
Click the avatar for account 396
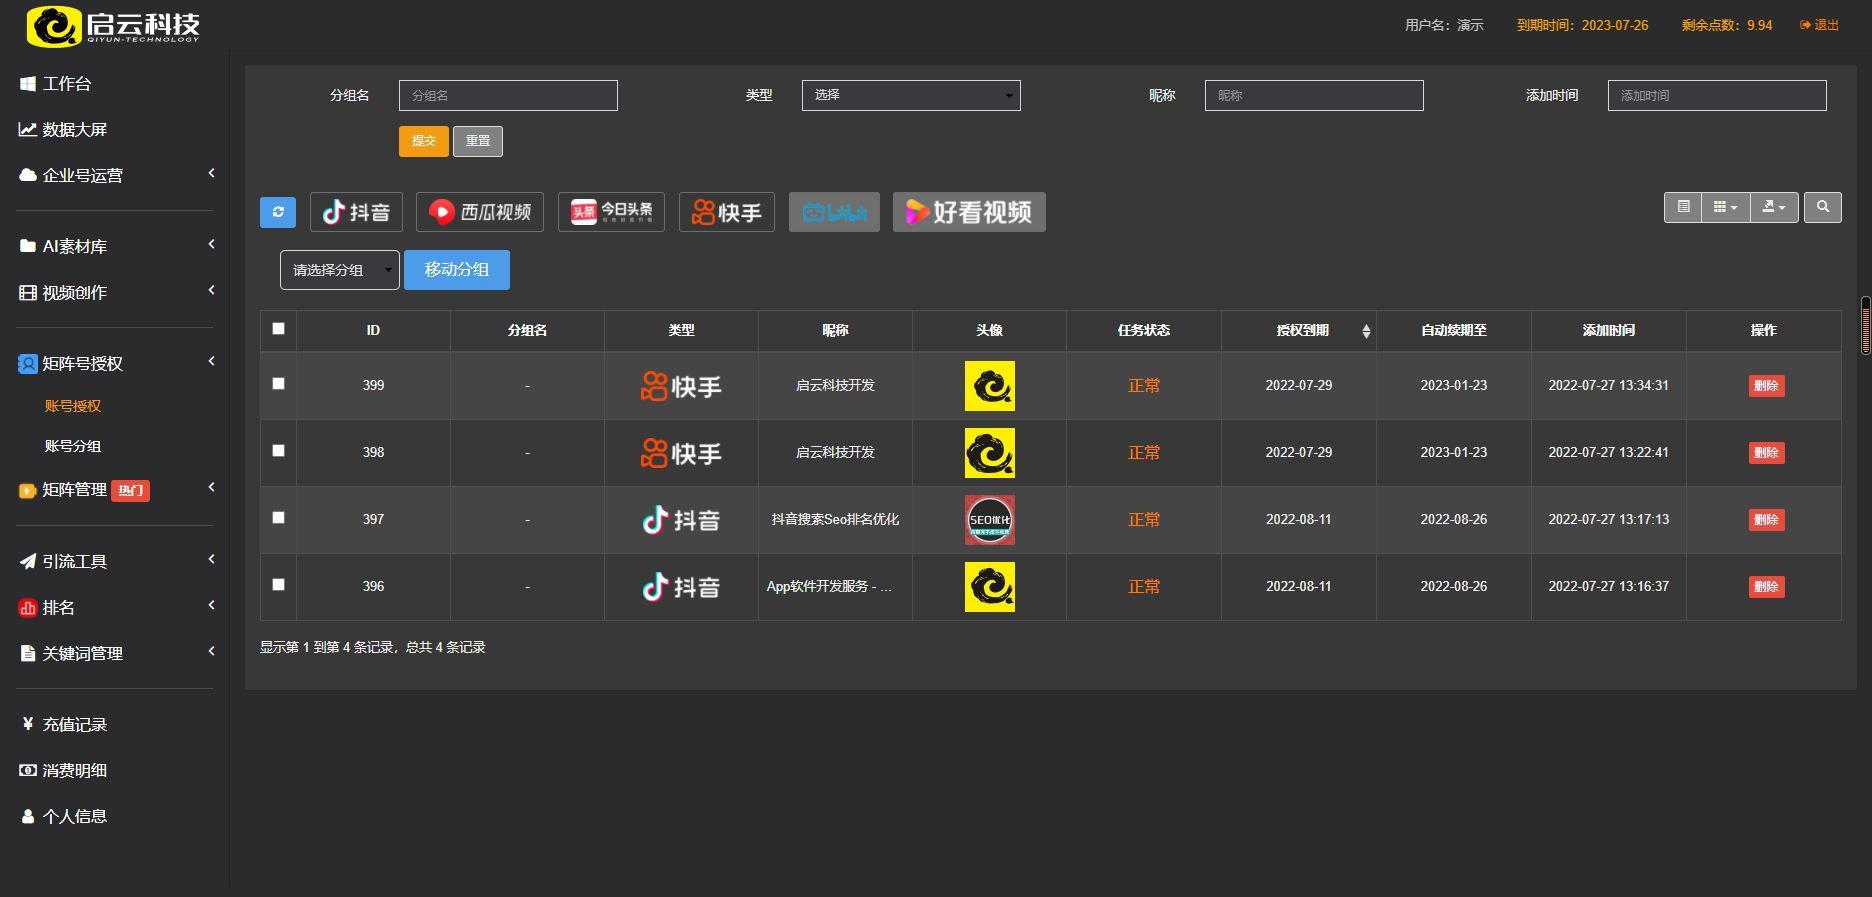pyautogui.click(x=990, y=587)
